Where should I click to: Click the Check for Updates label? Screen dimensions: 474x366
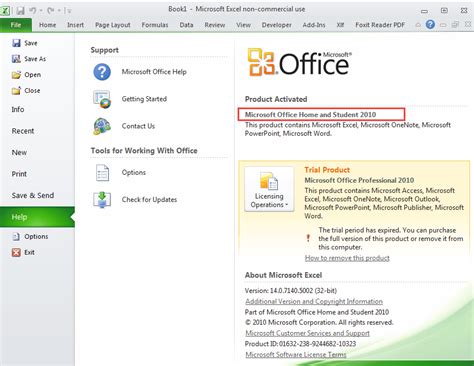coord(149,200)
